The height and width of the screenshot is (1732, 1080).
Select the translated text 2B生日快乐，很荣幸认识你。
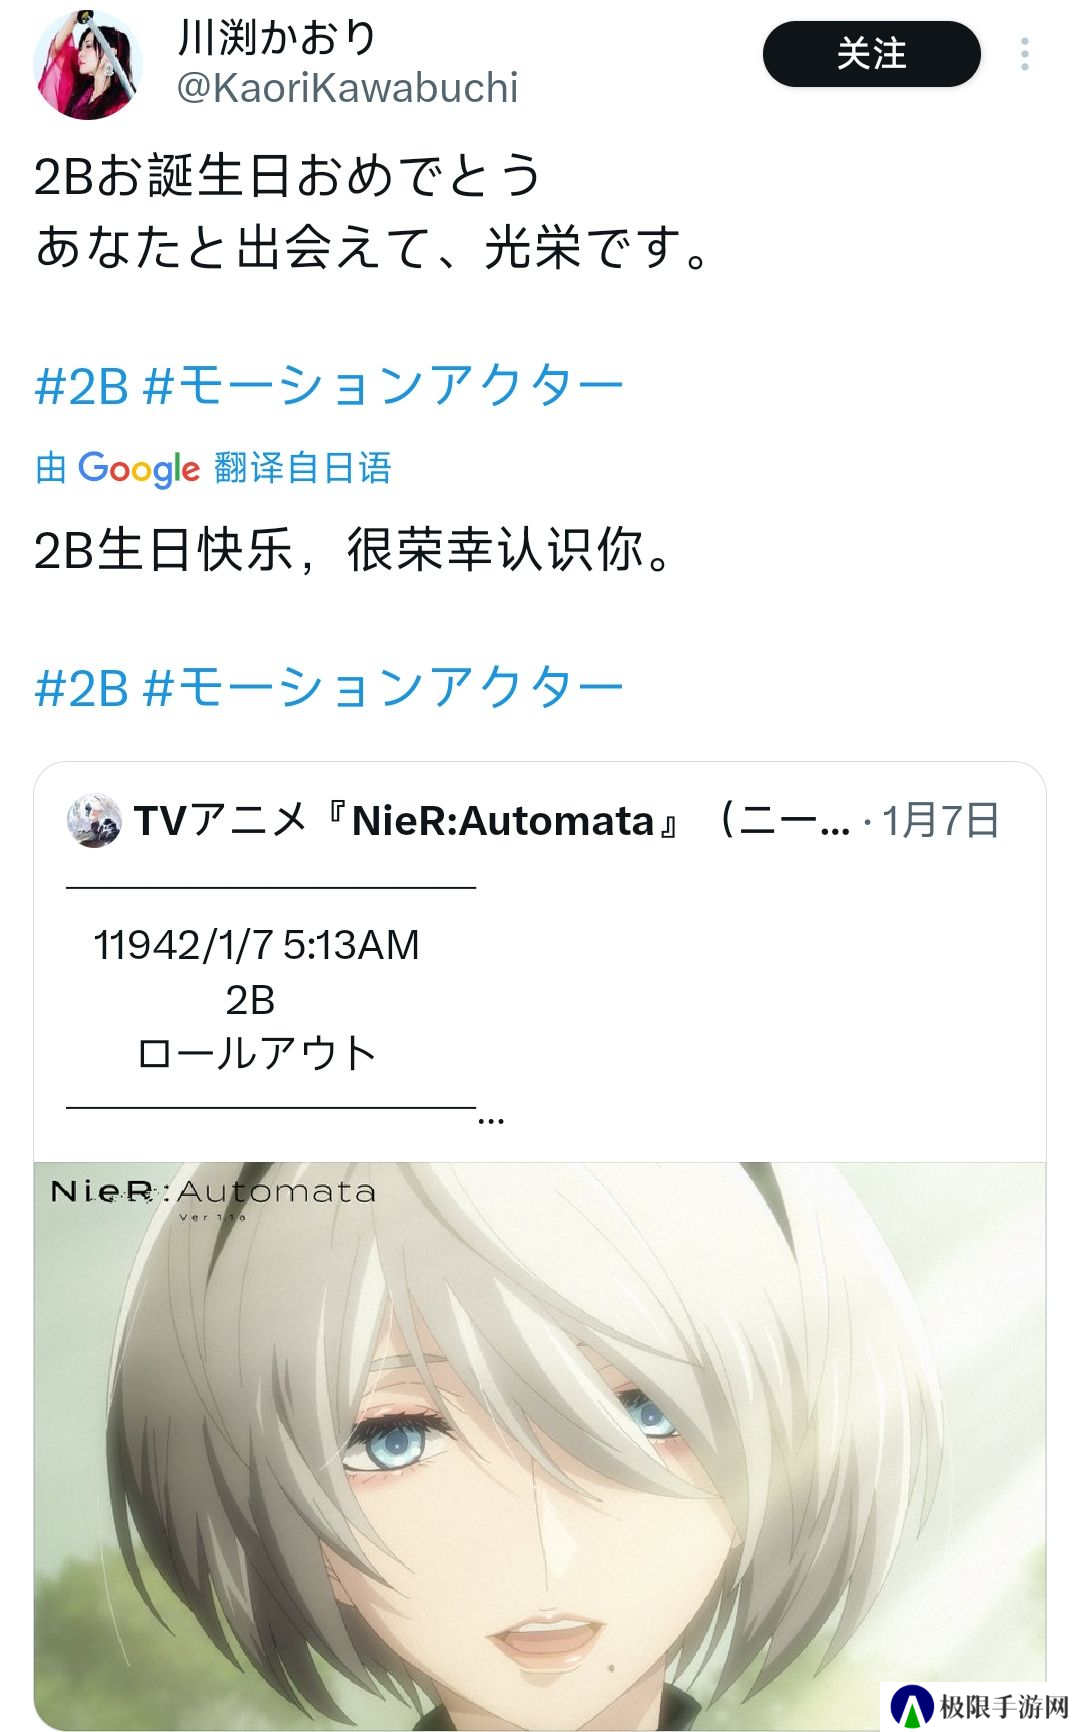[353, 550]
